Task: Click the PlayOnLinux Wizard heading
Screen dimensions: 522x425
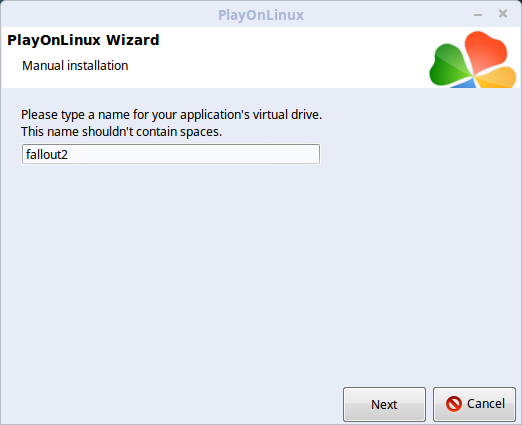Action: point(83,40)
